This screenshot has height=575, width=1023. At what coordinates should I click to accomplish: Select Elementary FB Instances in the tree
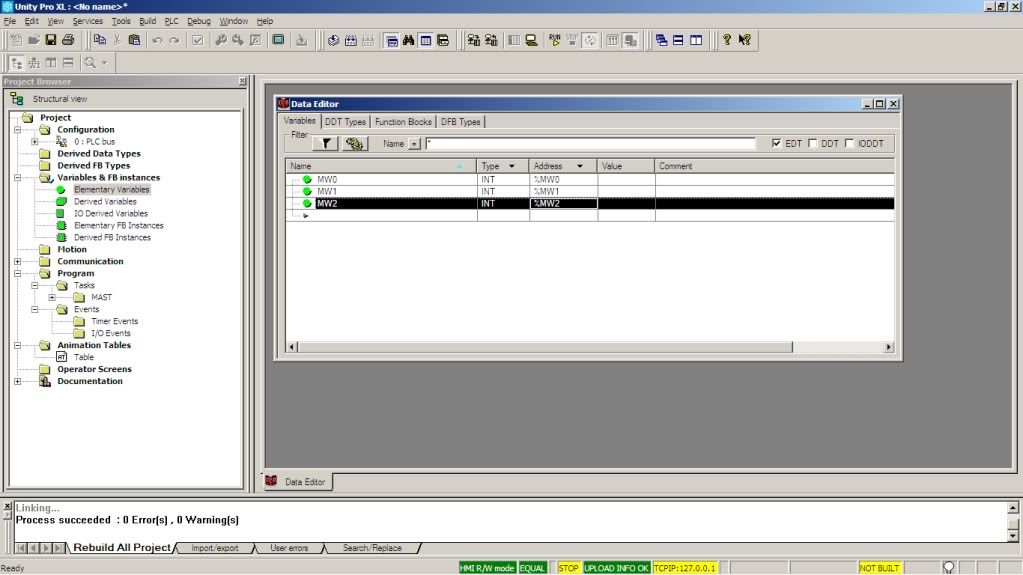click(x=119, y=225)
